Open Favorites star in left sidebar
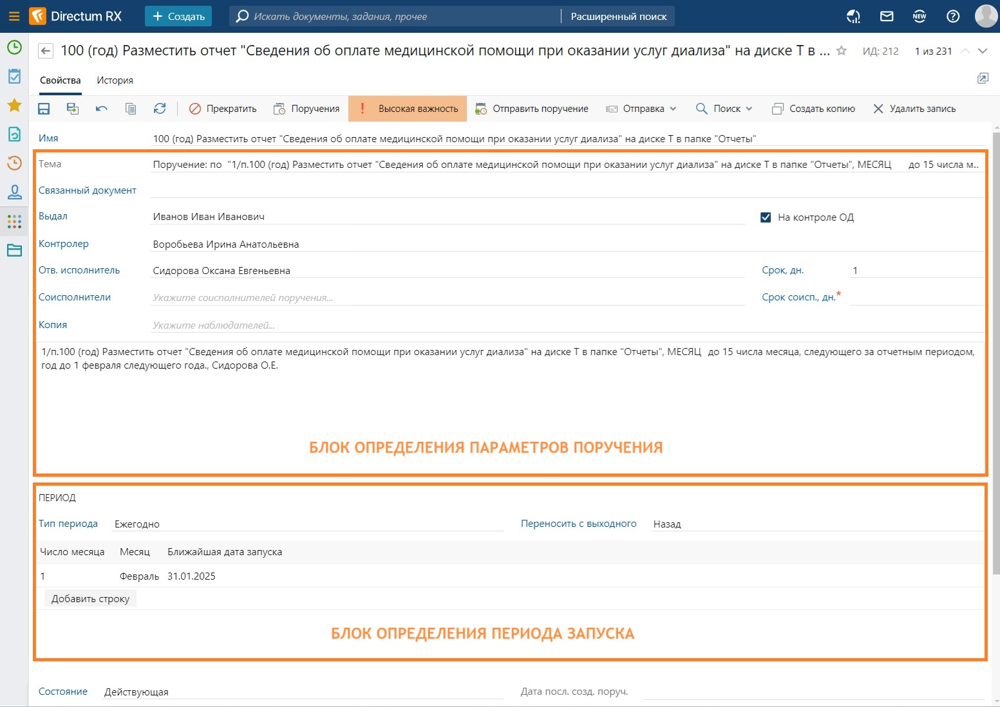This screenshot has width=1000, height=707. click(14, 105)
